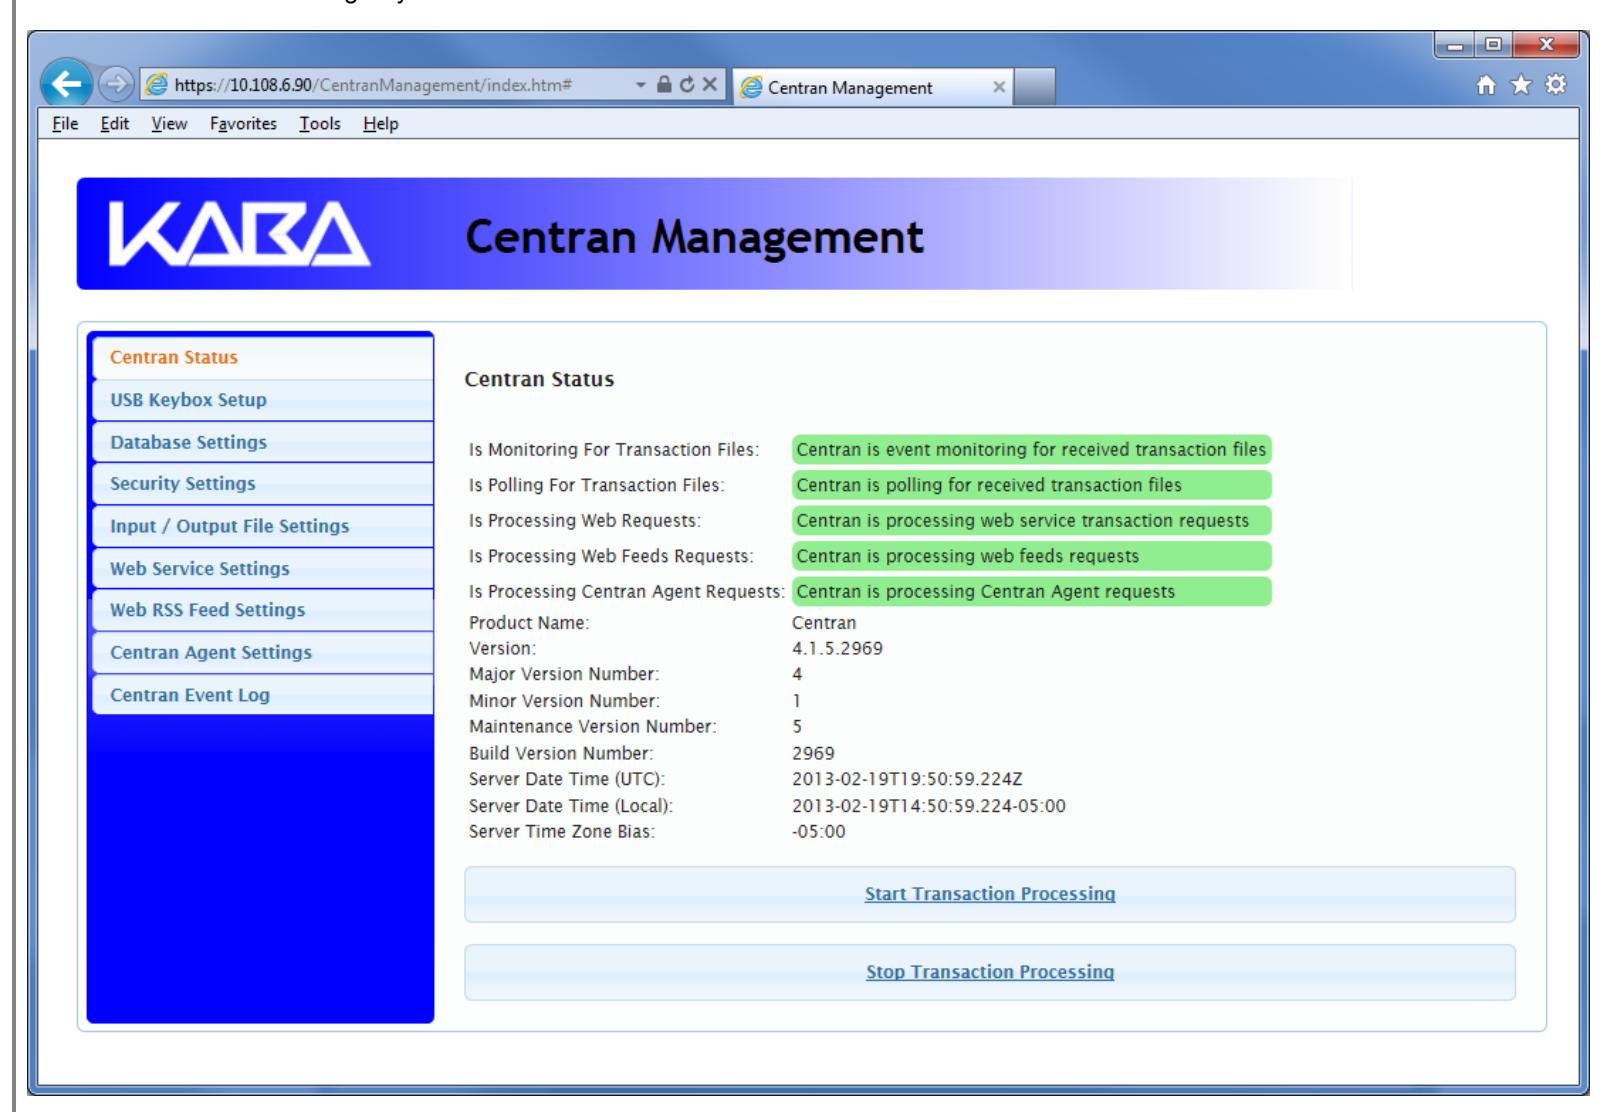1615x1112 pixels.
Task: Open Centran Agent Settings
Action: (x=263, y=652)
